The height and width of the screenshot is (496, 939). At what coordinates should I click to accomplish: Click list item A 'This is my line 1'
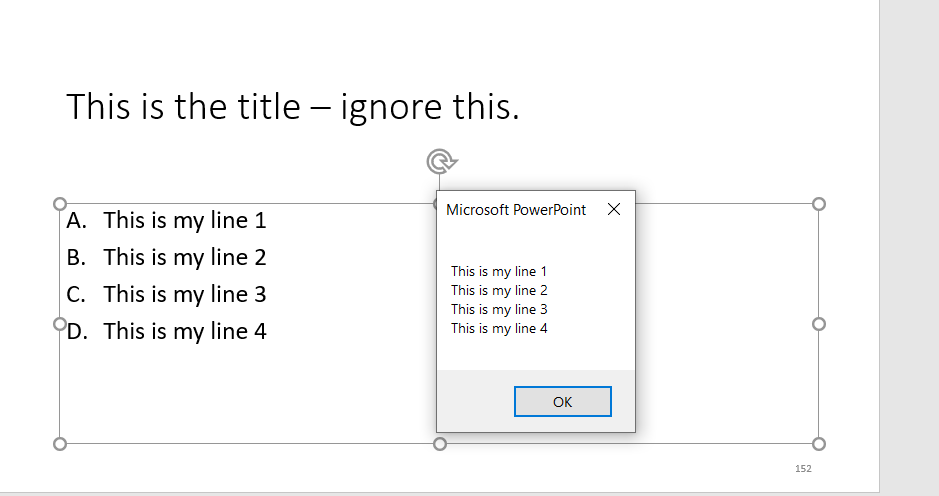pyautogui.click(x=185, y=220)
